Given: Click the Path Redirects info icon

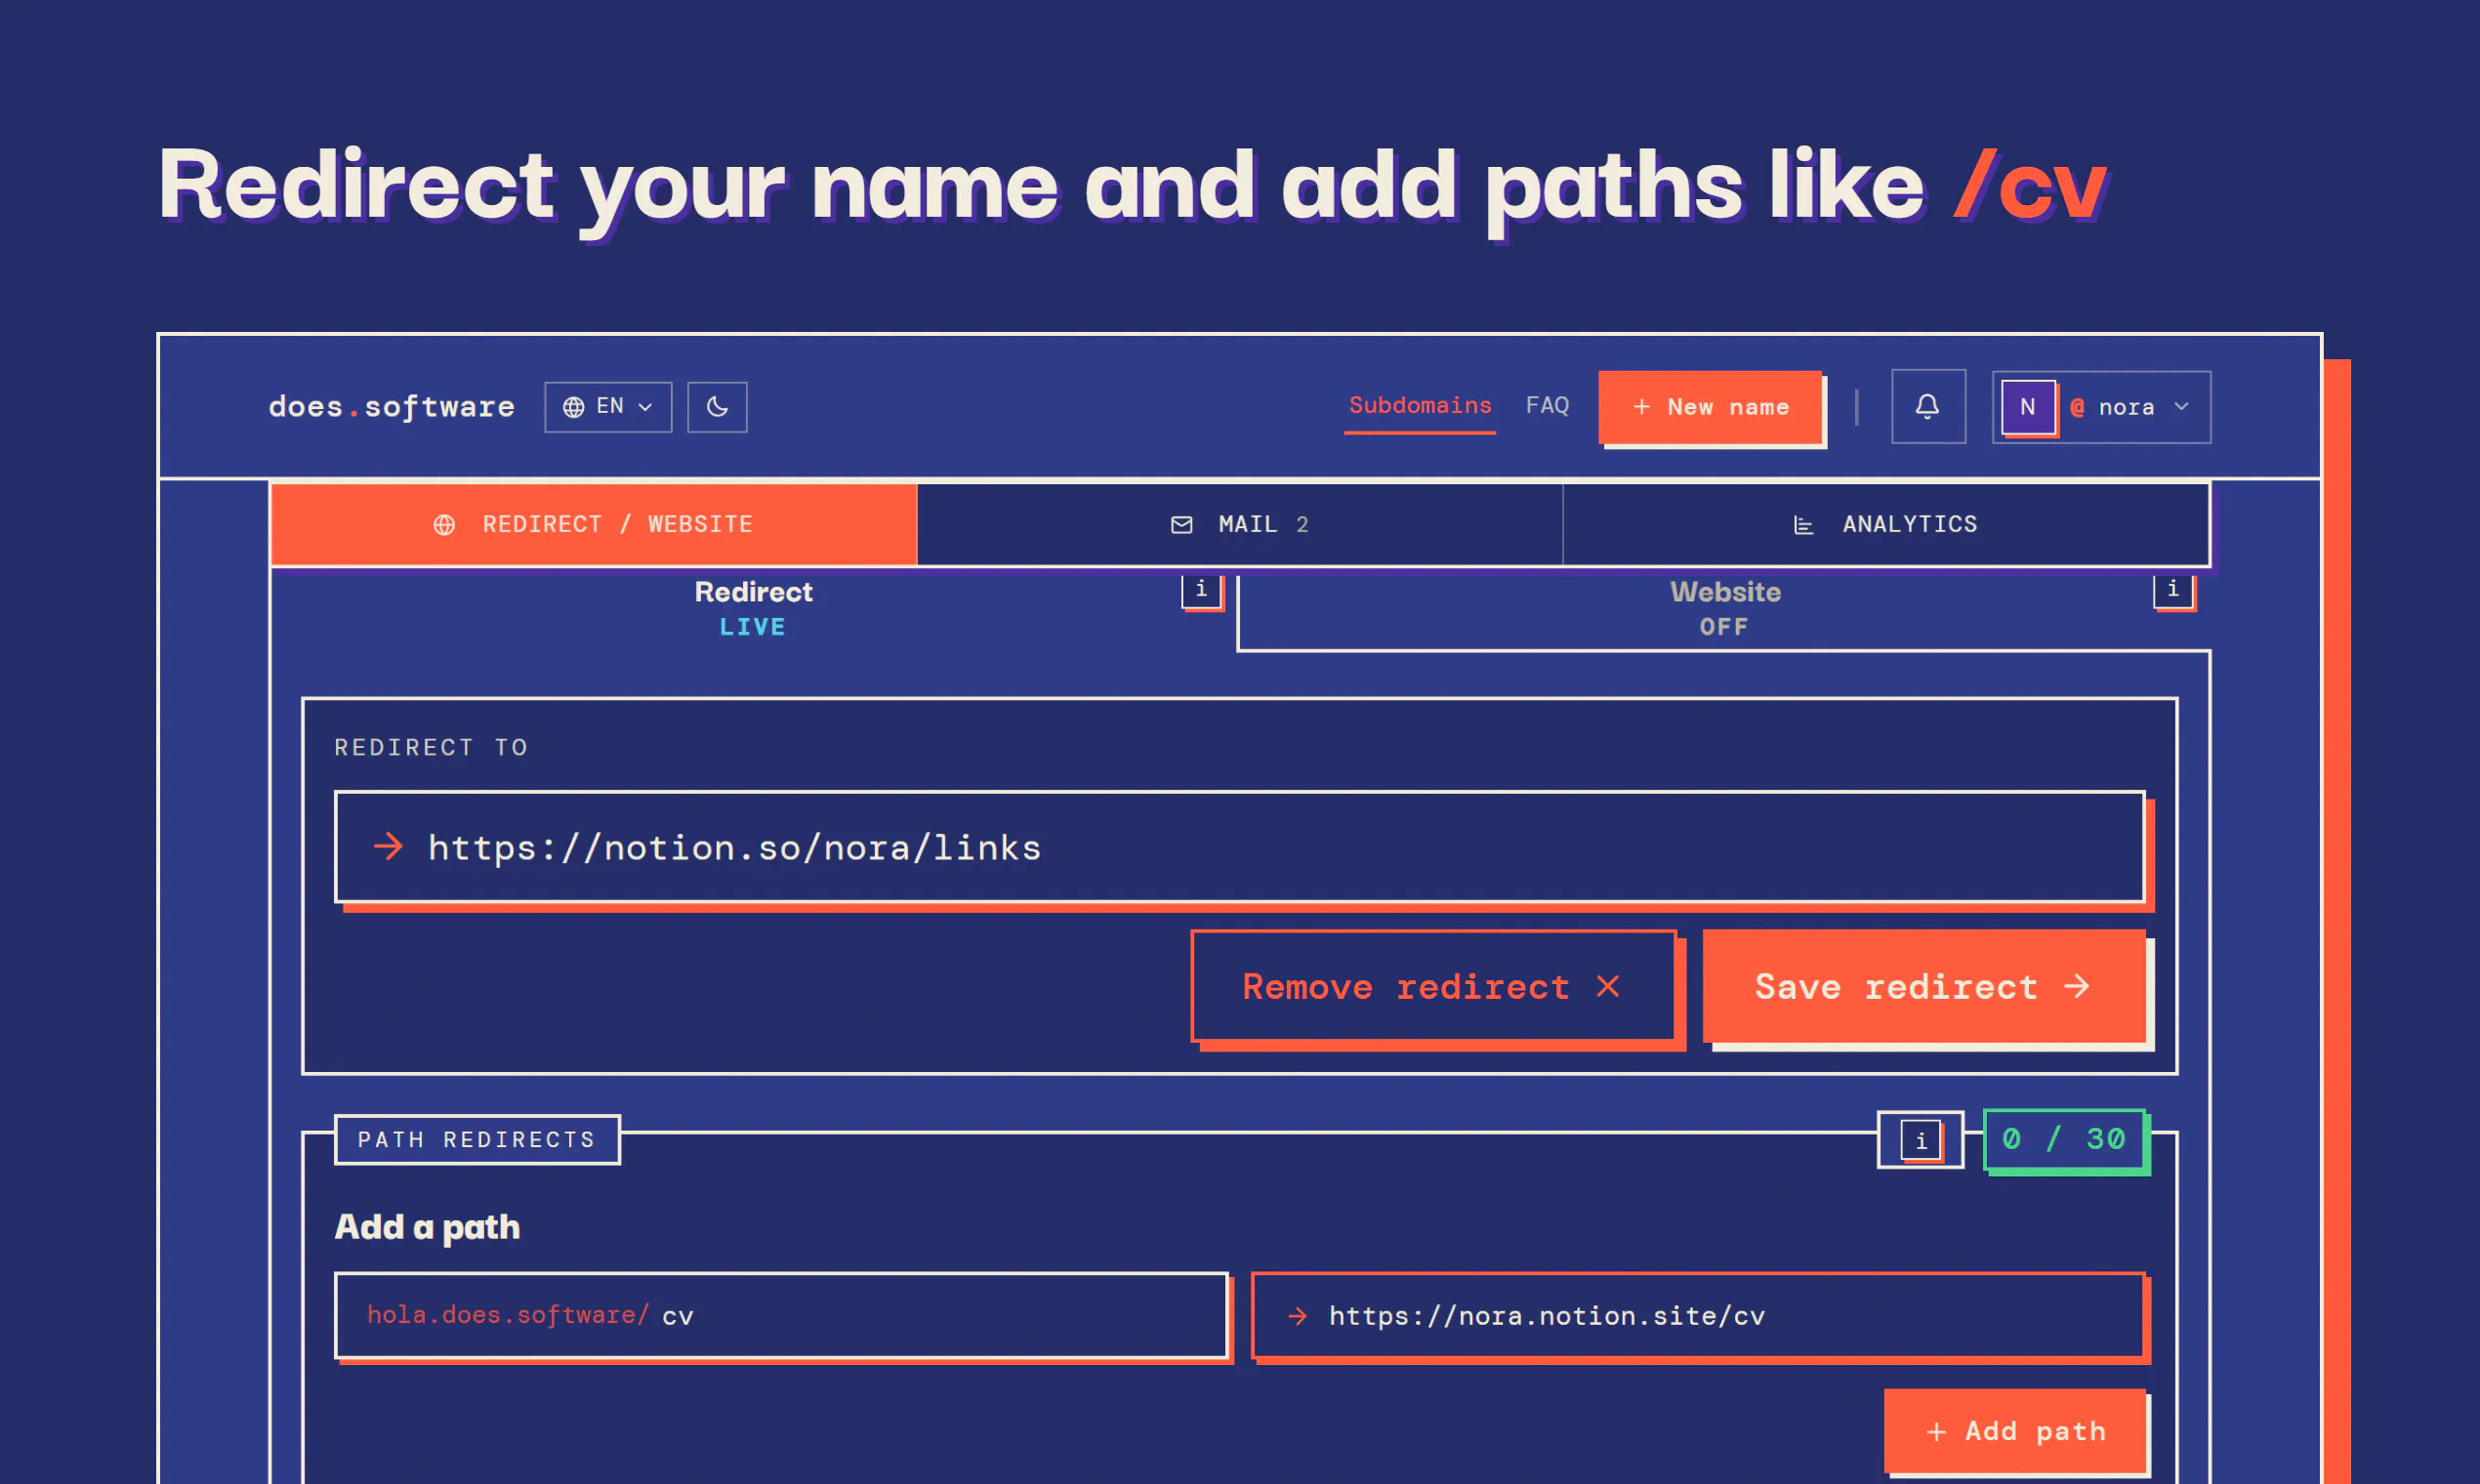Looking at the screenshot, I should pos(1920,1140).
